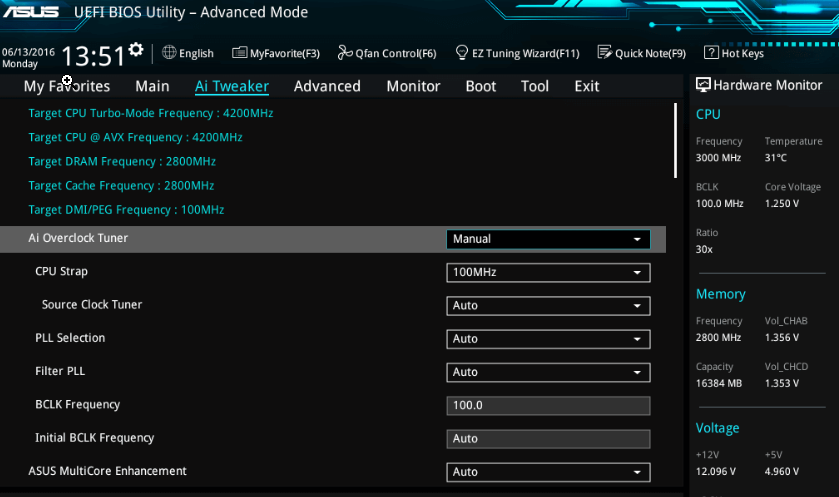Go to the Exit tab

tap(586, 86)
